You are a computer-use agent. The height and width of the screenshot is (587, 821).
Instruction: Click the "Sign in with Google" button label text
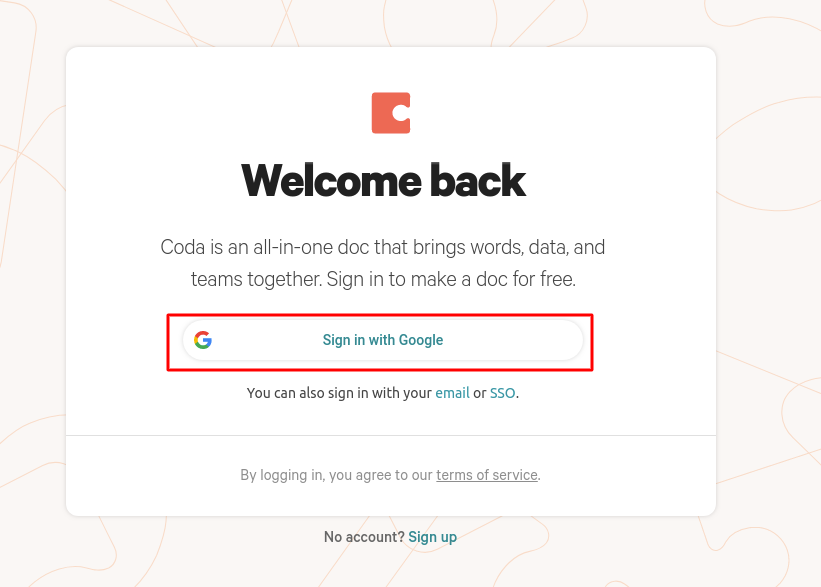[x=383, y=340]
